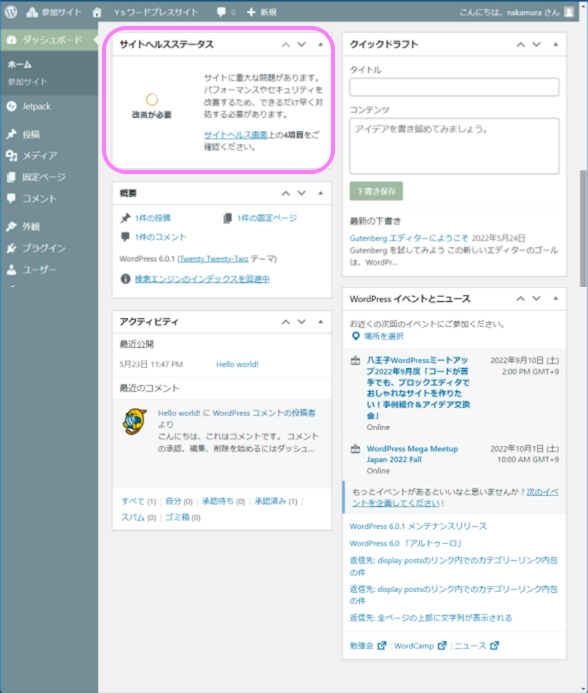Move クイックドラフト panel down
This screenshot has width=588, height=693.
[x=536, y=45]
